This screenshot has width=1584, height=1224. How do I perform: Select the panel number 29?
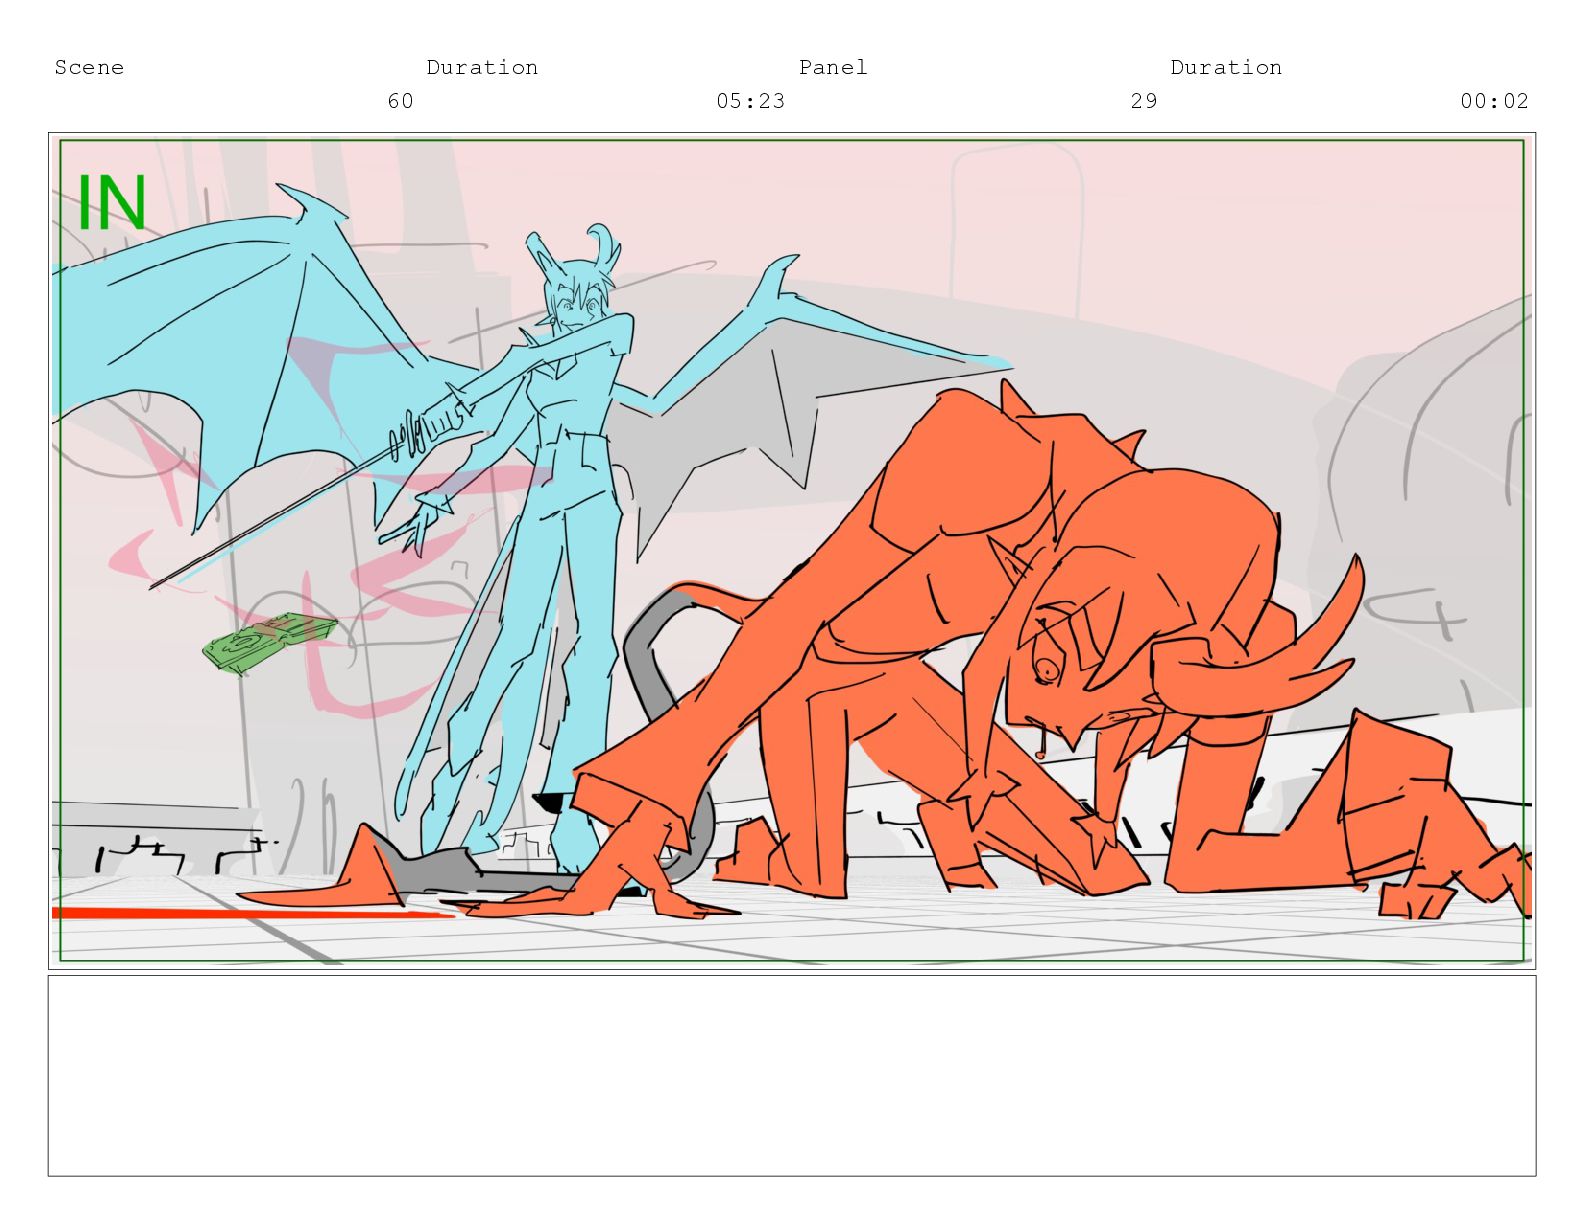[1144, 101]
